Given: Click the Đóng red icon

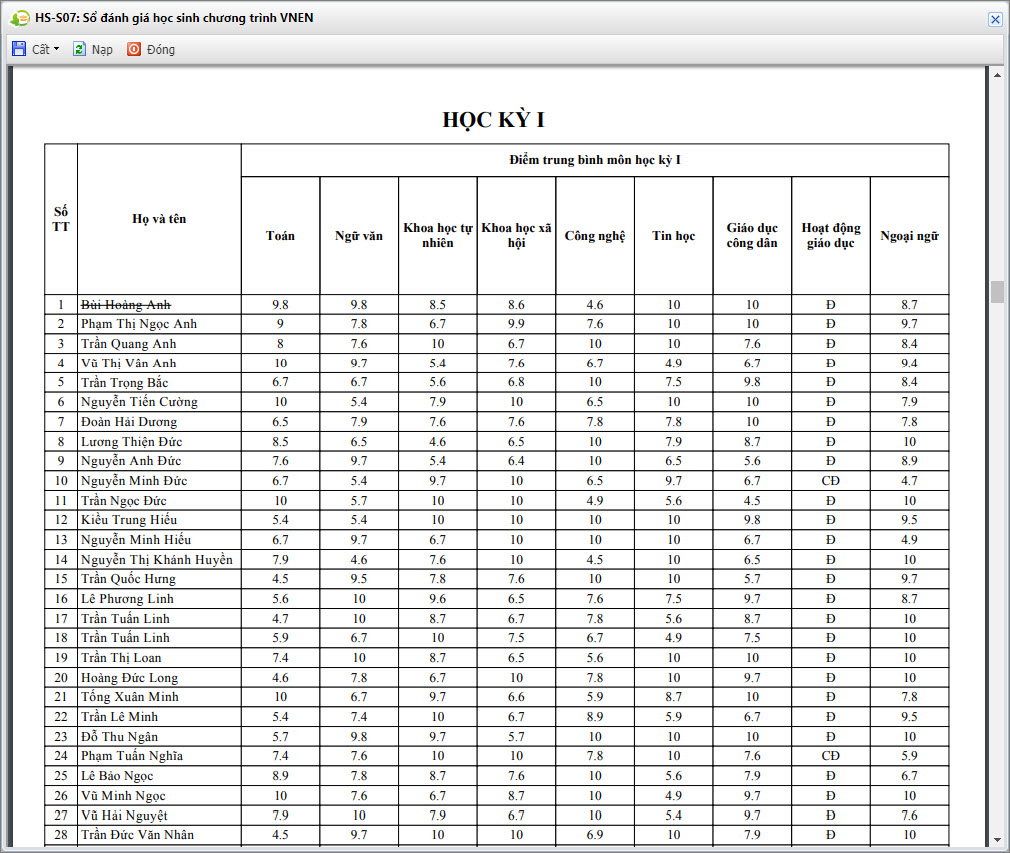Looking at the screenshot, I should (134, 49).
